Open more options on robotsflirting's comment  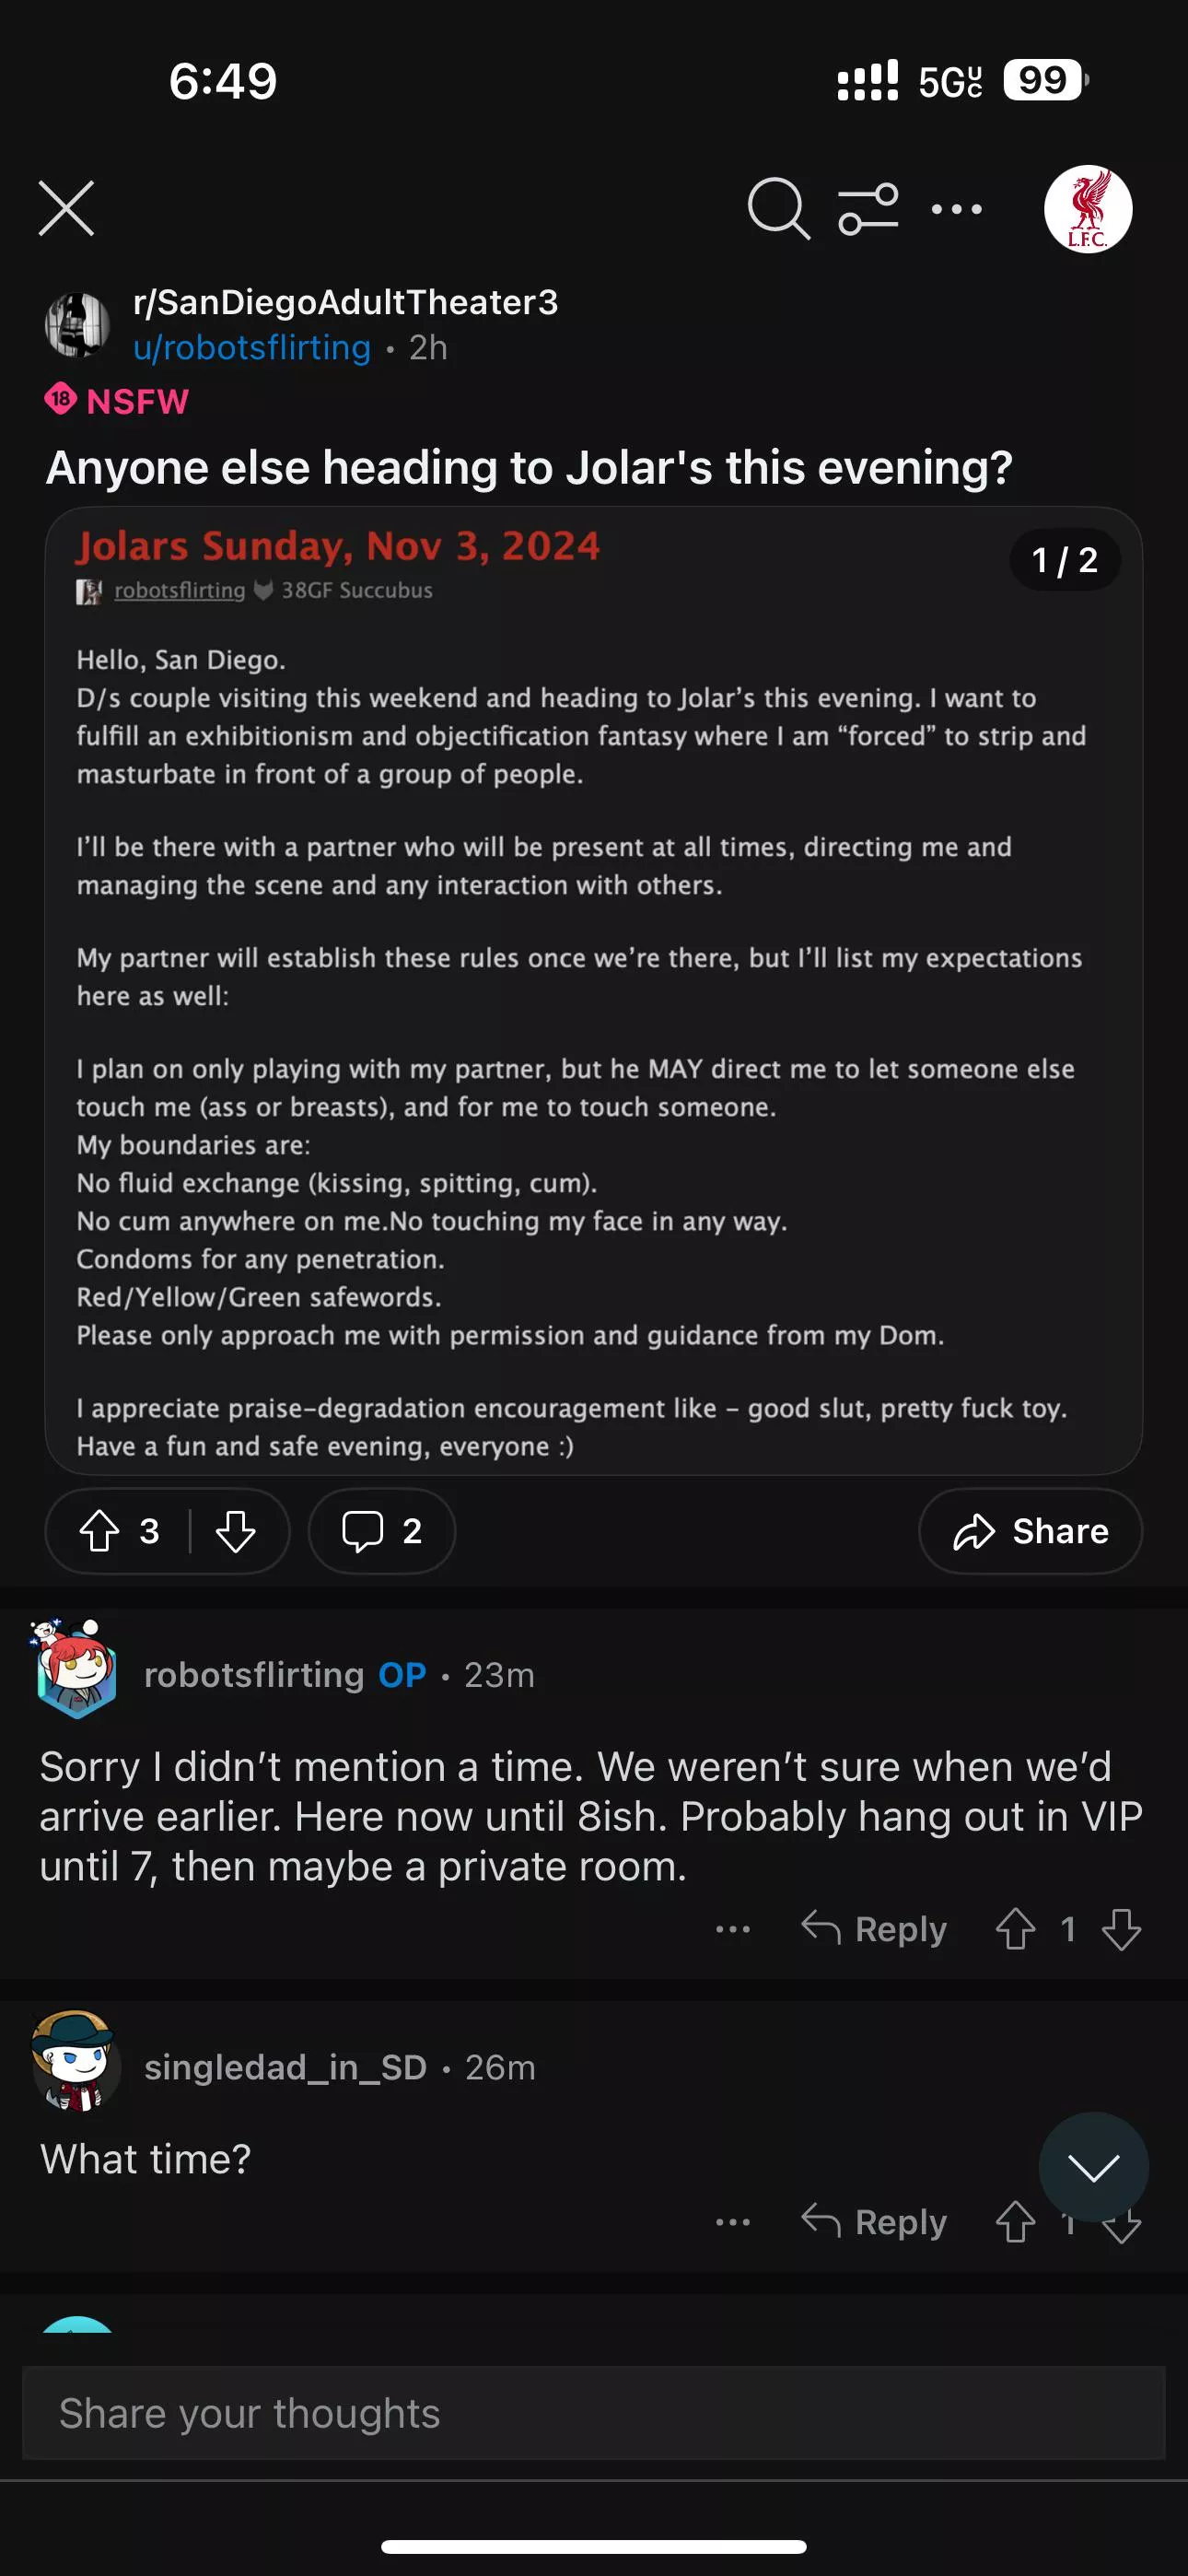click(733, 1928)
